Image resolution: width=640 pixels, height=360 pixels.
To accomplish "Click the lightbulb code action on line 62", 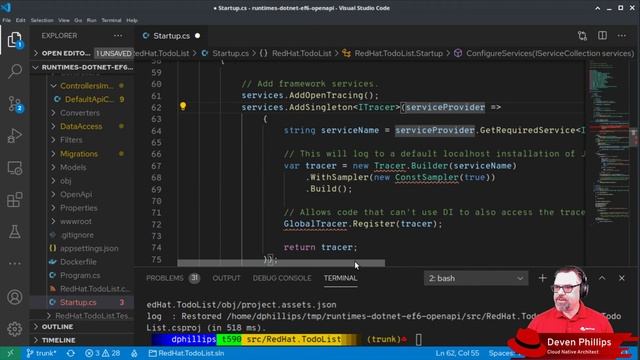I will click(x=183, y=106).
